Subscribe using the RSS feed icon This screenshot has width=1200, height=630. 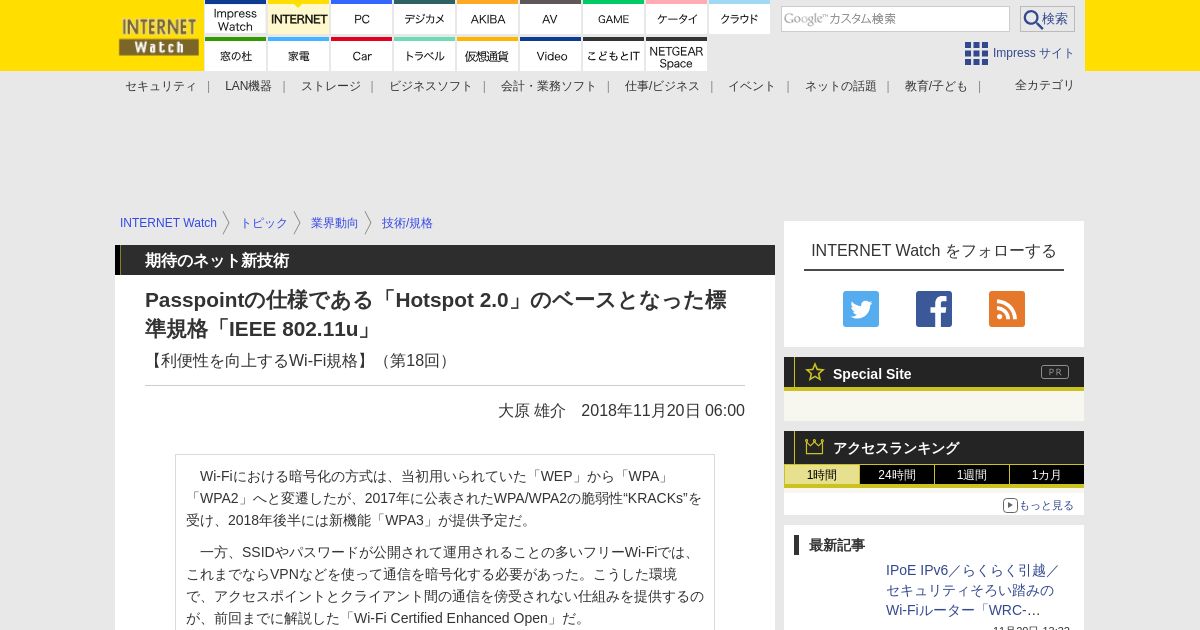click(1007, 309)
